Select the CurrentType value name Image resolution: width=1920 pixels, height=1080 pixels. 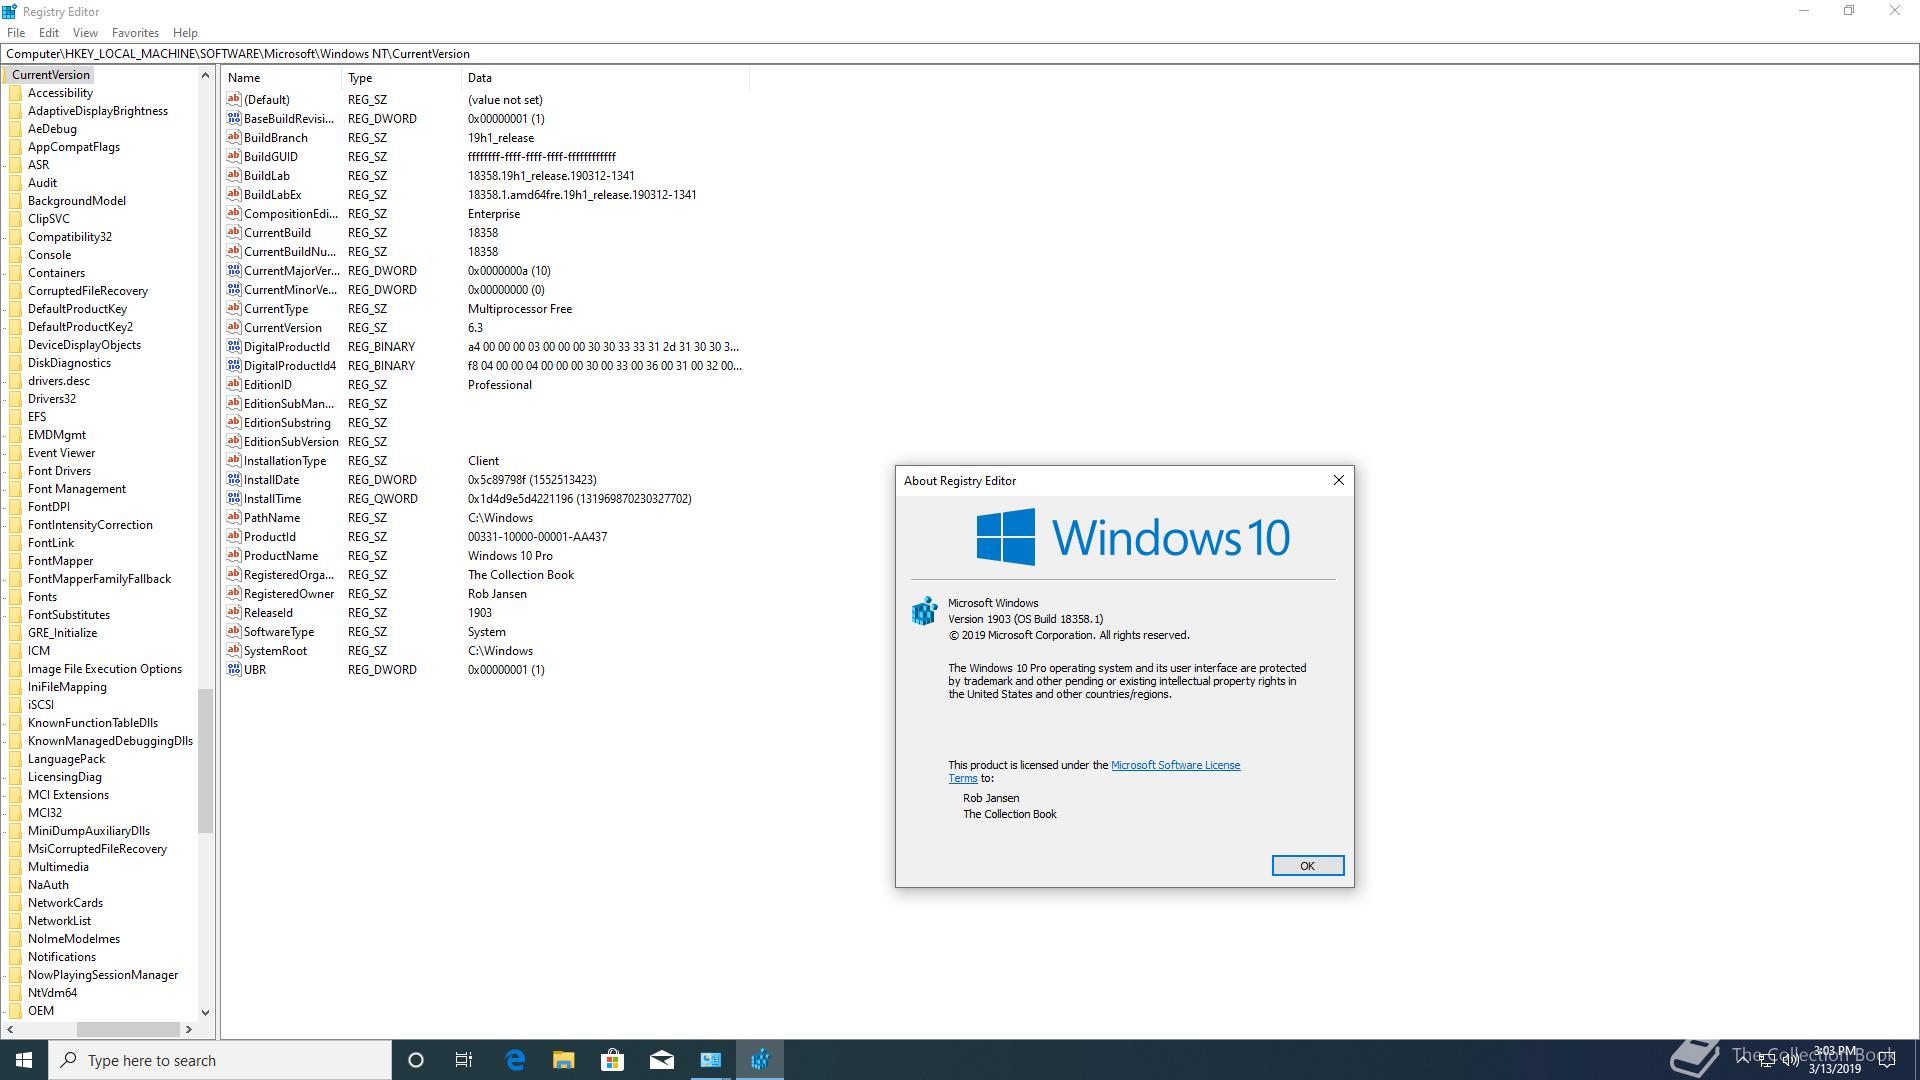(x=276, y=308)
